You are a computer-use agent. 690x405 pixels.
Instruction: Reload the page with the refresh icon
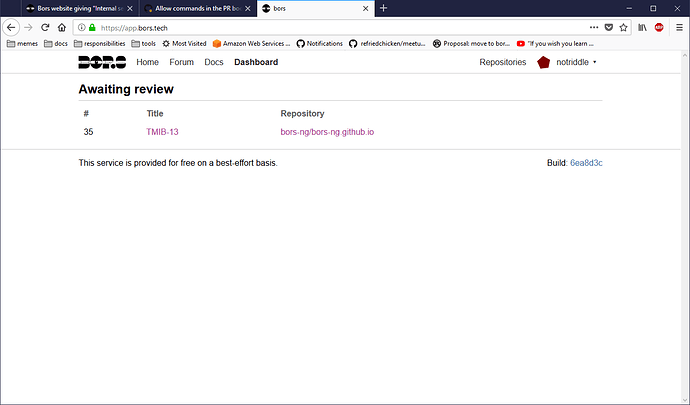click(x=45, y=27)
